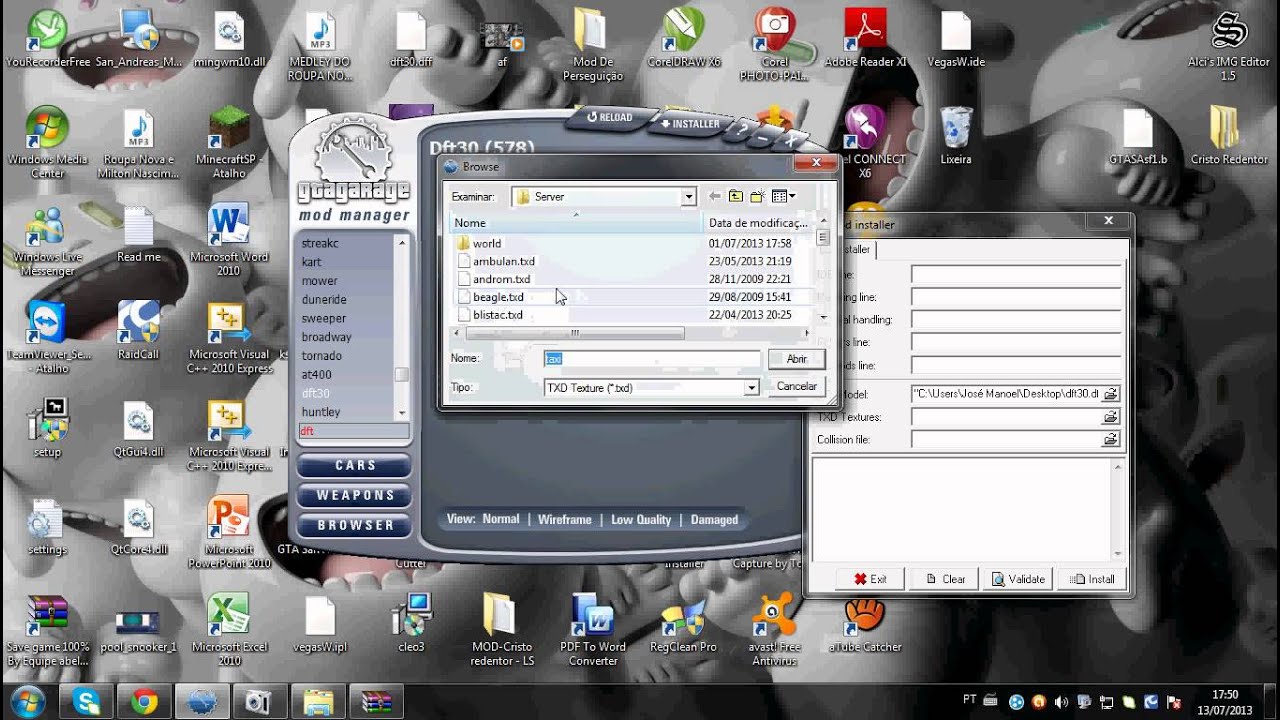The image size is (1280, 720).
Task: Click the RELOAD button in mod manager
Action: click(609, 117)
